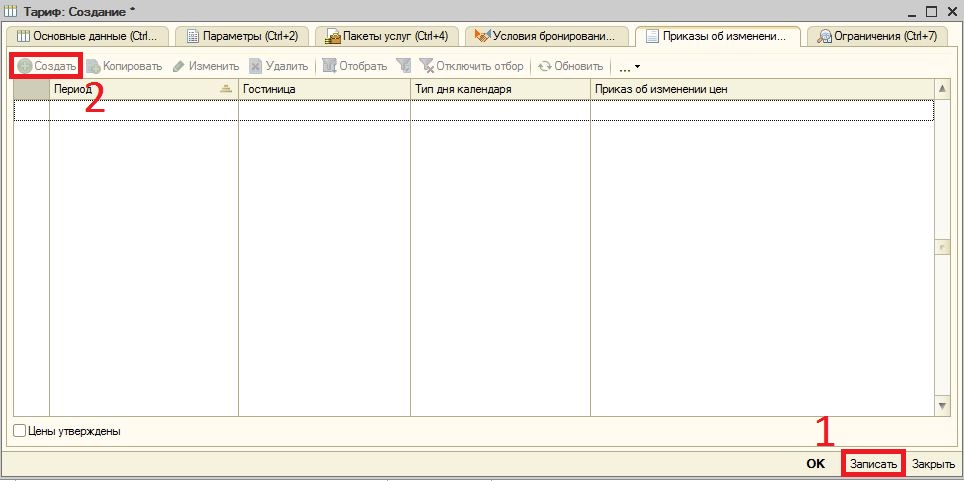The image size is (964, 481).
Task: Click the unlabeled funnel filter icon
Action: pos(403,66)
